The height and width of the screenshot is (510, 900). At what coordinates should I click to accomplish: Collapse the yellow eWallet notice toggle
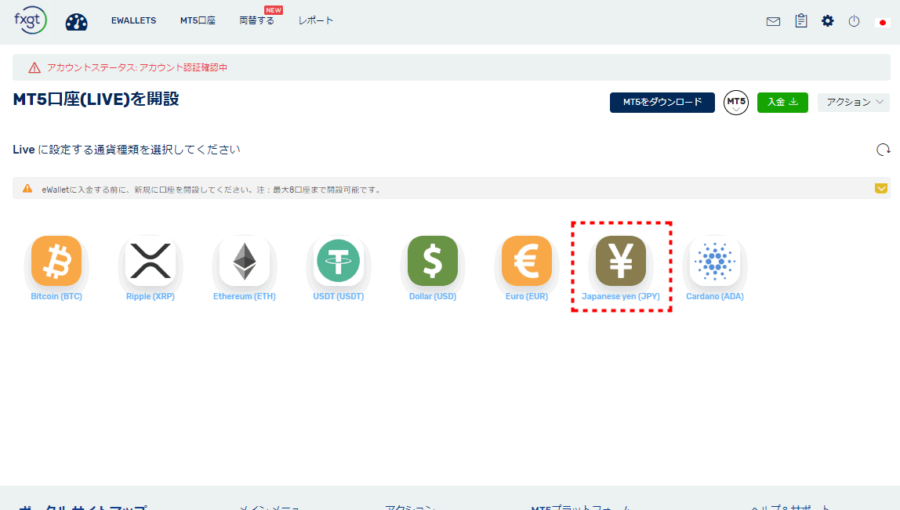pos(881,188)
